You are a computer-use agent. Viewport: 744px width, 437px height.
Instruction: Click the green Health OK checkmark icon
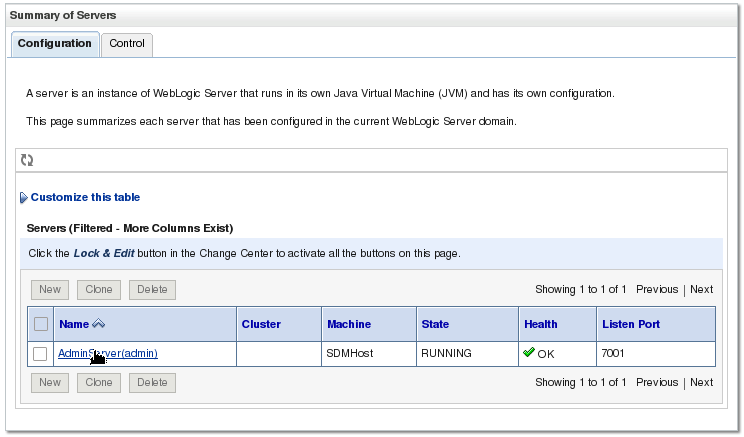click(529, 353)
